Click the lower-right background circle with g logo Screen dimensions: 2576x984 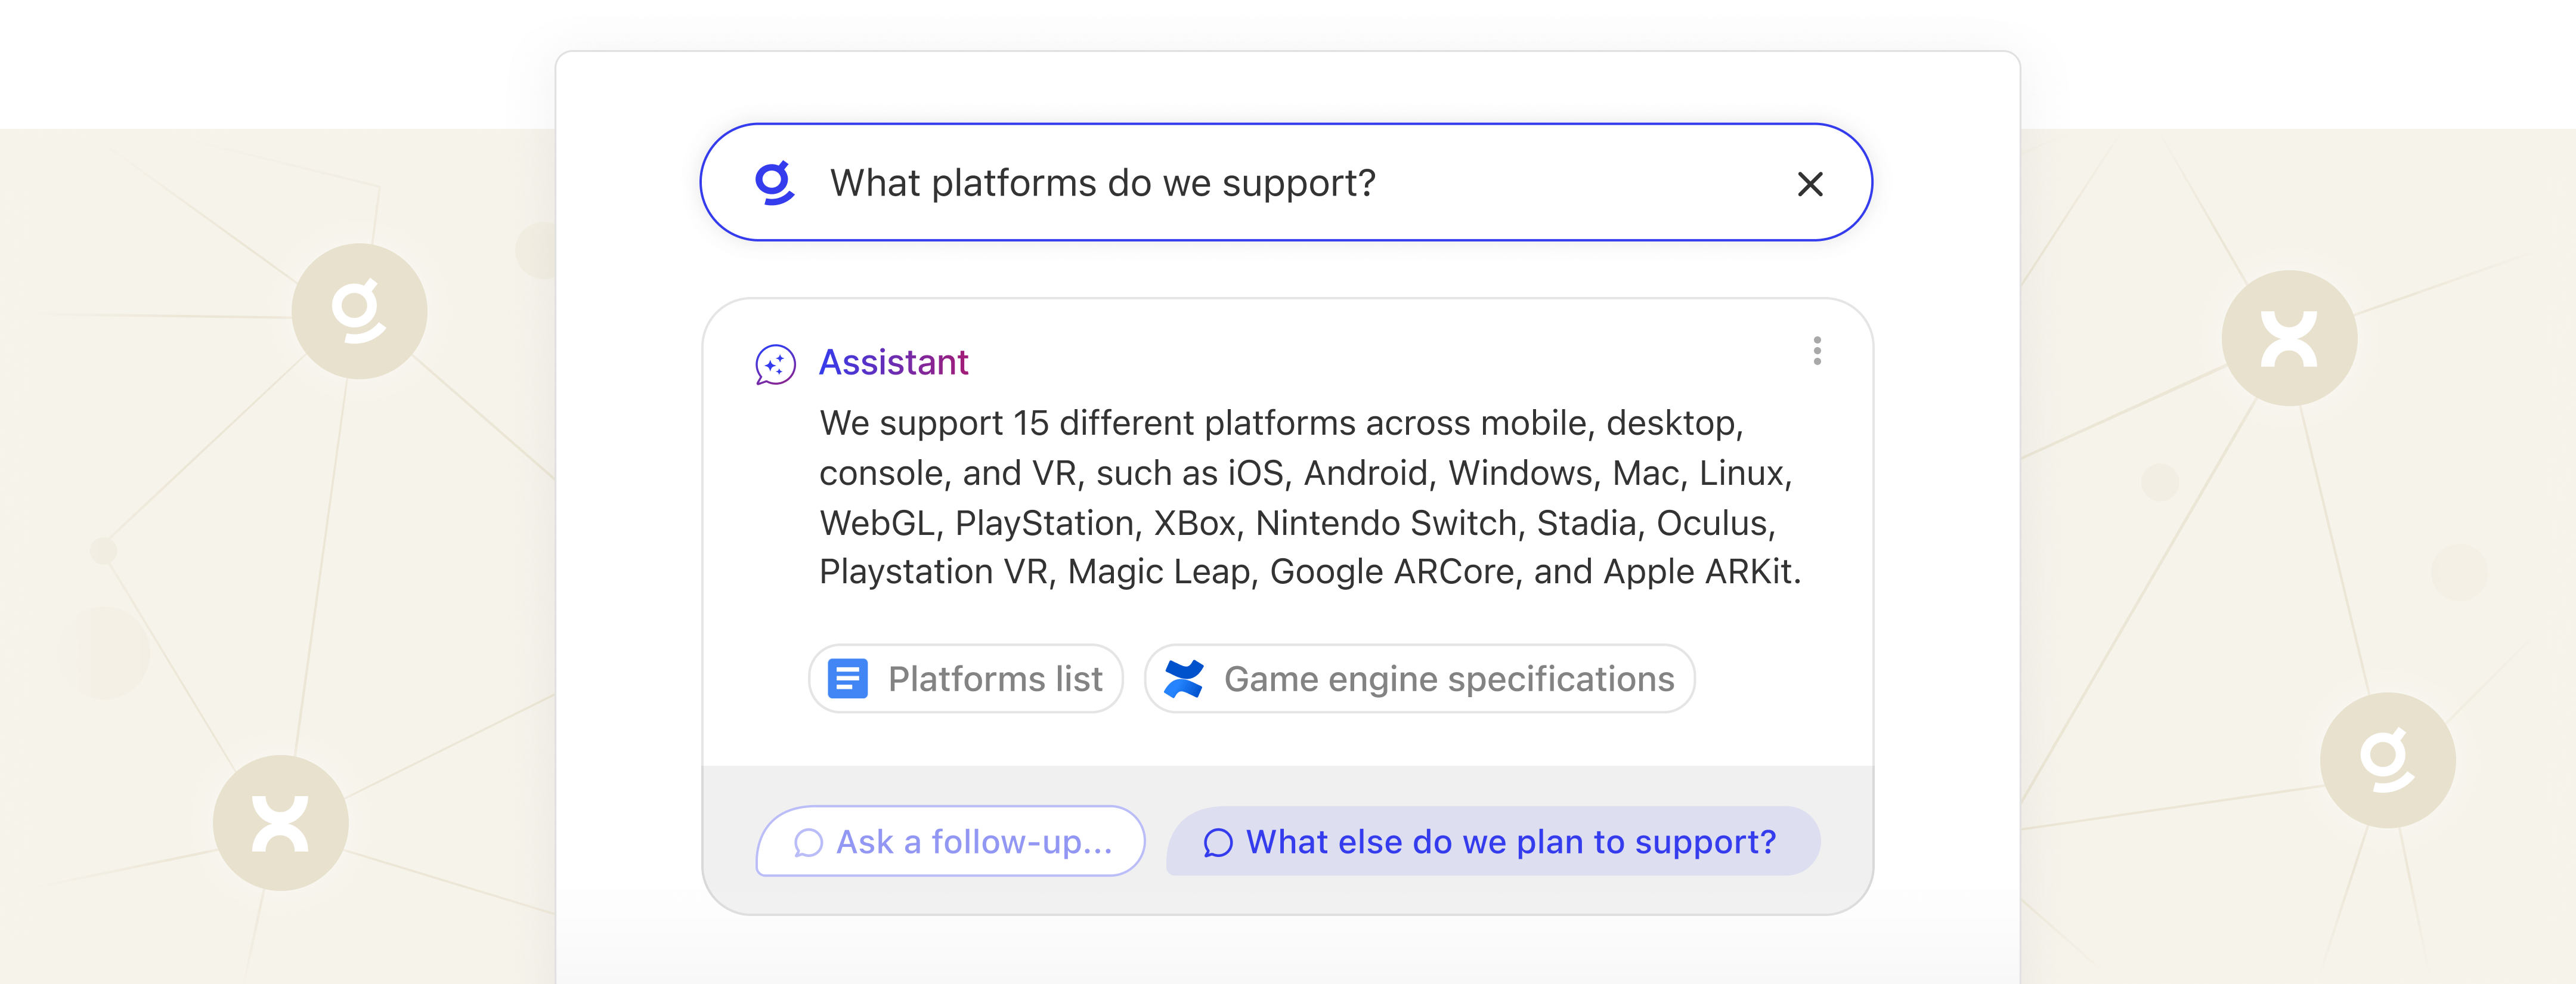(x=2387, y=760)
